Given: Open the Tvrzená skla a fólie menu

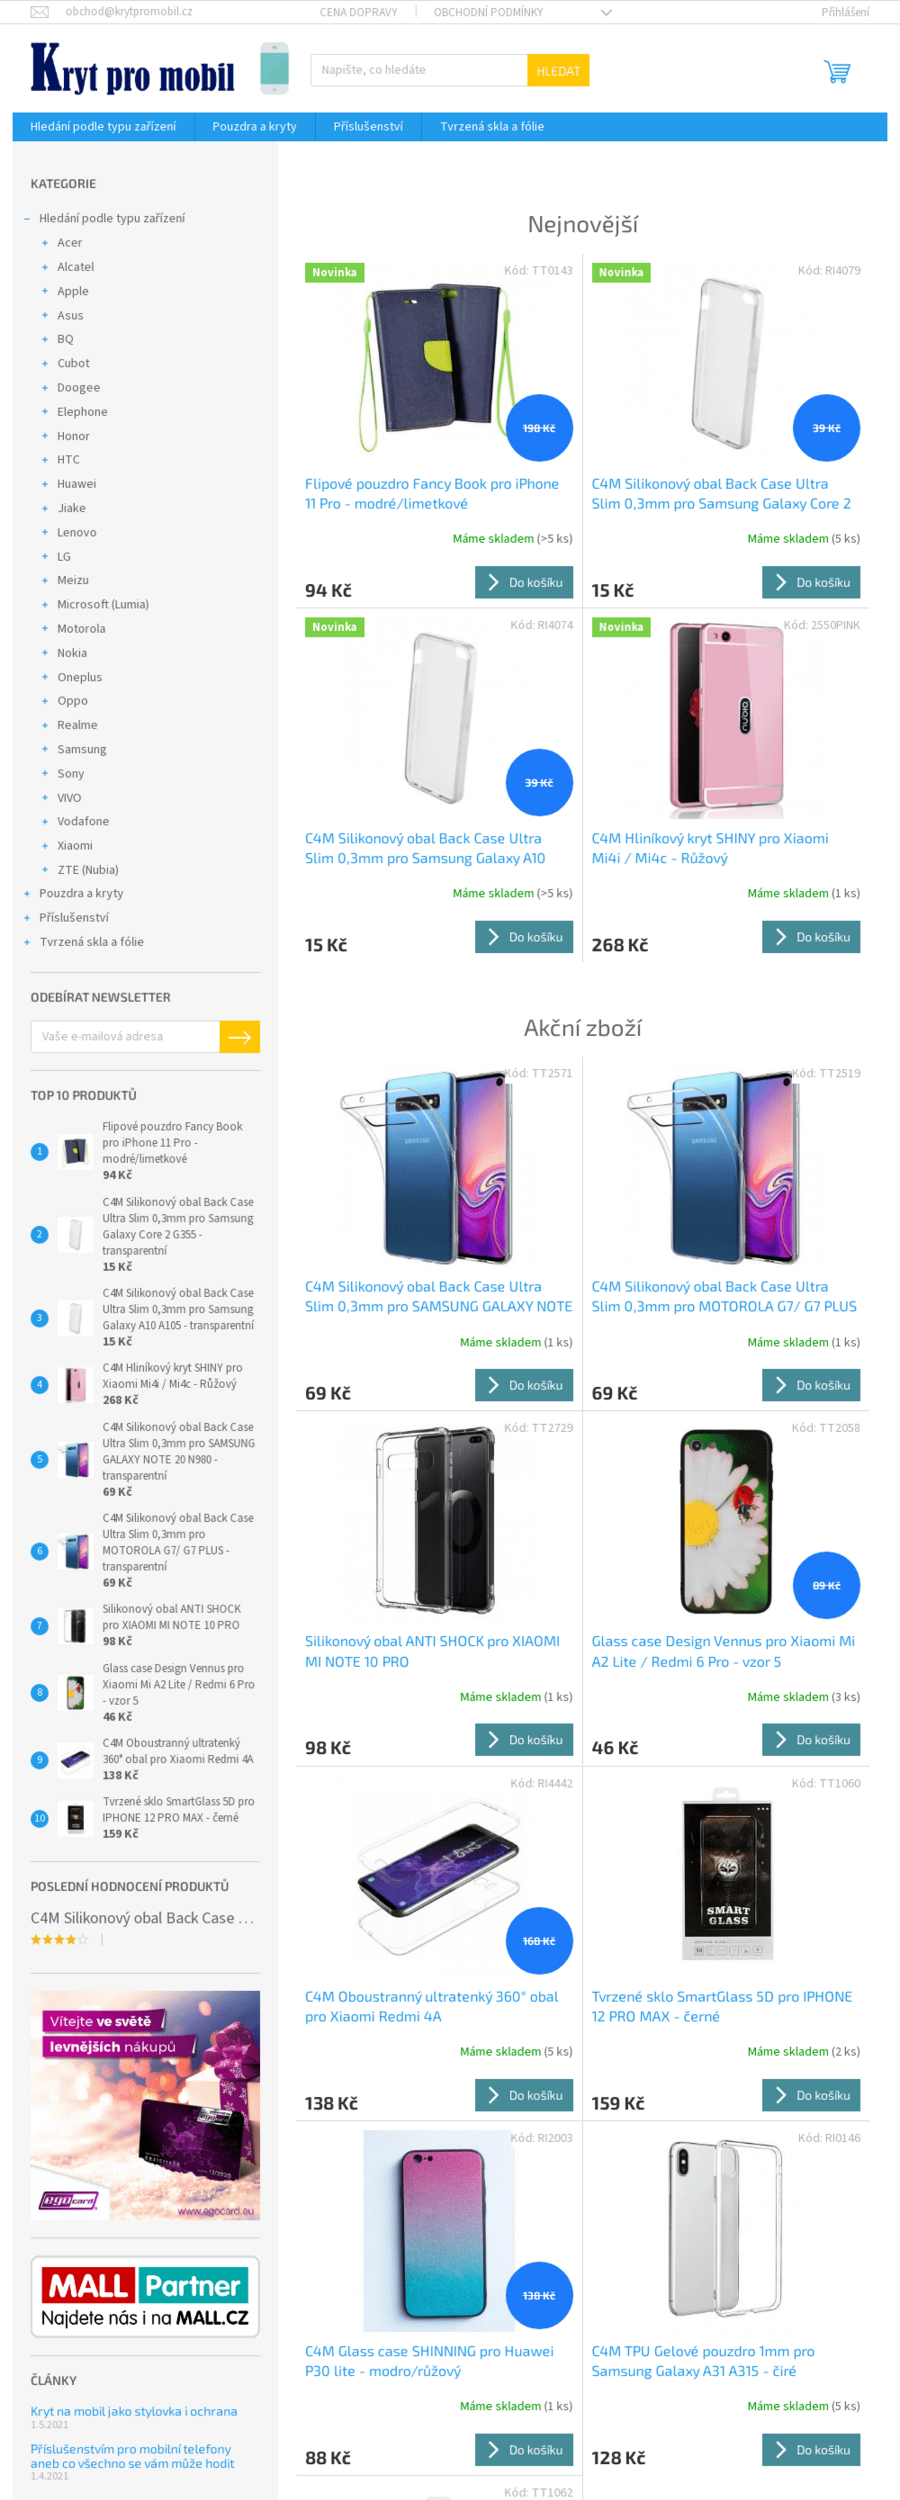Looking at the screenshot, I should pyautogui.click(x=492, y=127).
